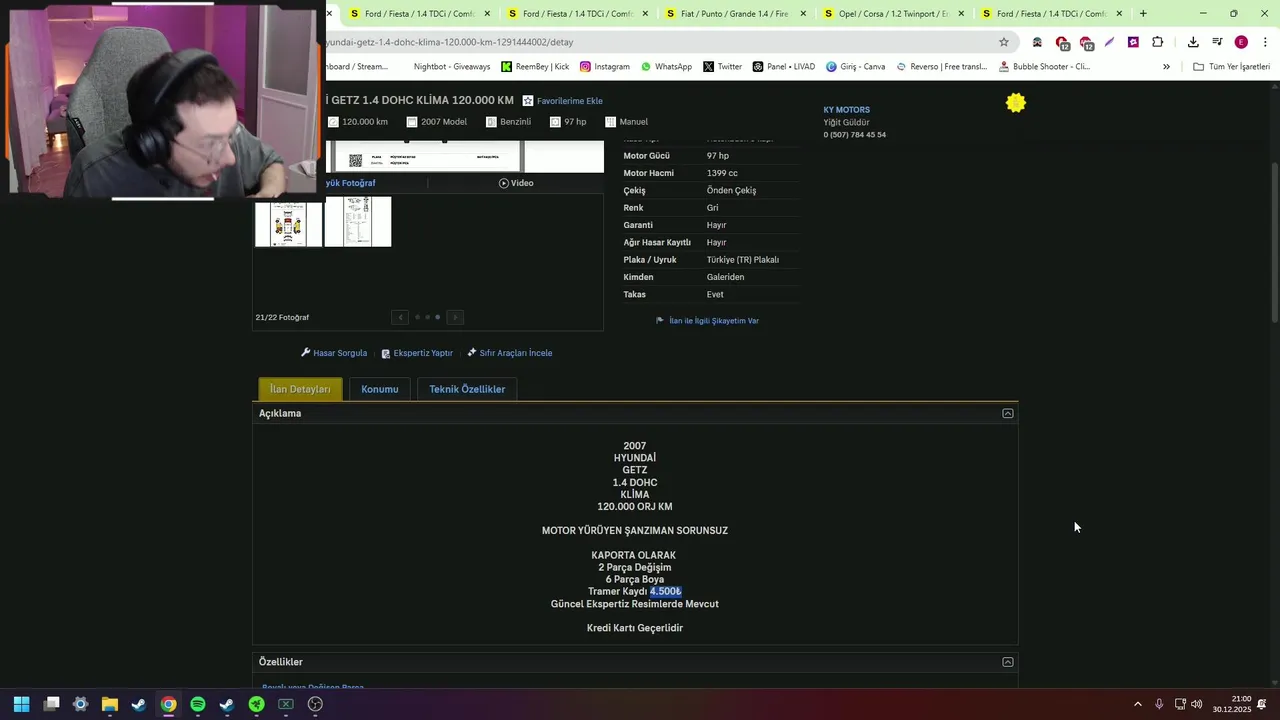
Task: Open the WhatsApp bookmark
Action: [x=666, y=67]
